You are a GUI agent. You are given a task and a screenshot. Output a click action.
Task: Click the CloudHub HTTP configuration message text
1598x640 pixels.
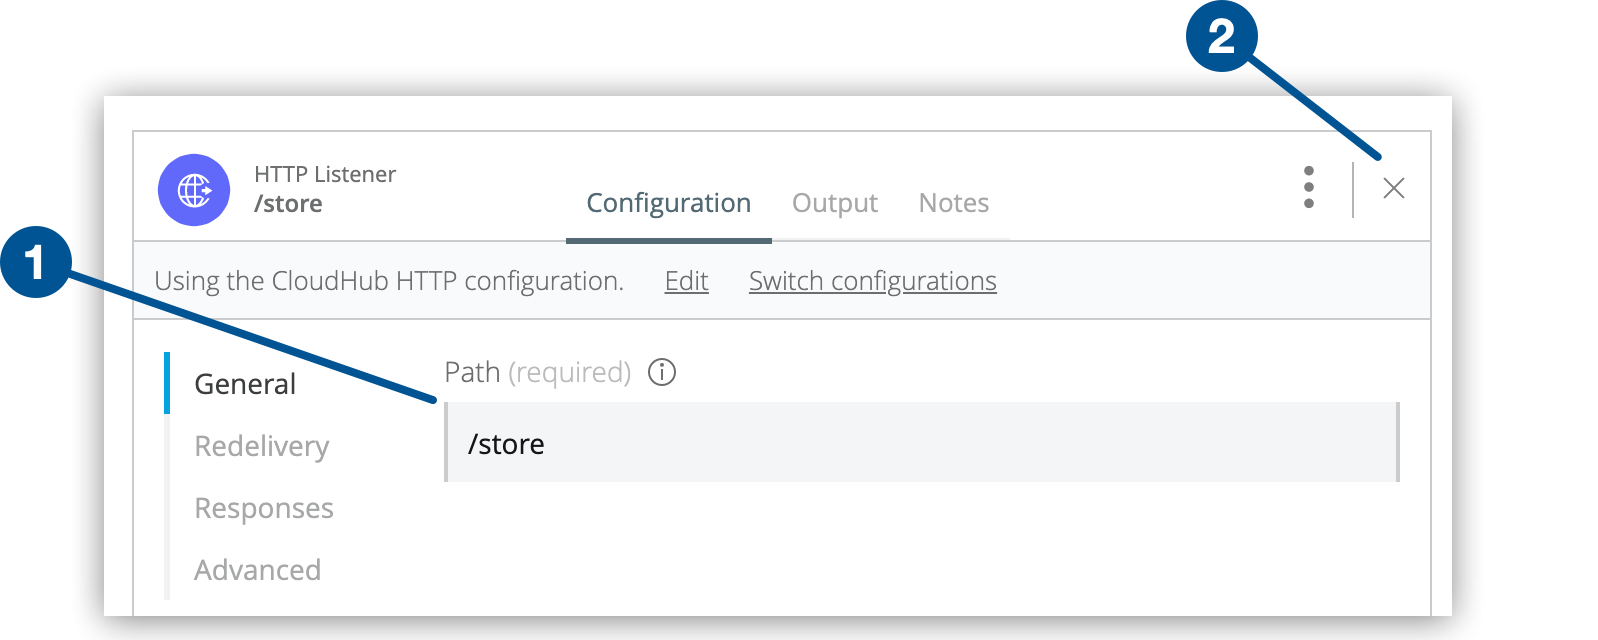click(x=389, y=281)
